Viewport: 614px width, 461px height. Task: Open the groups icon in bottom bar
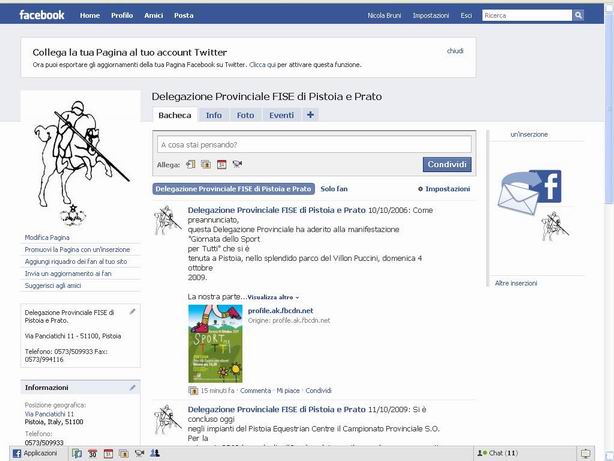(155, 453)
